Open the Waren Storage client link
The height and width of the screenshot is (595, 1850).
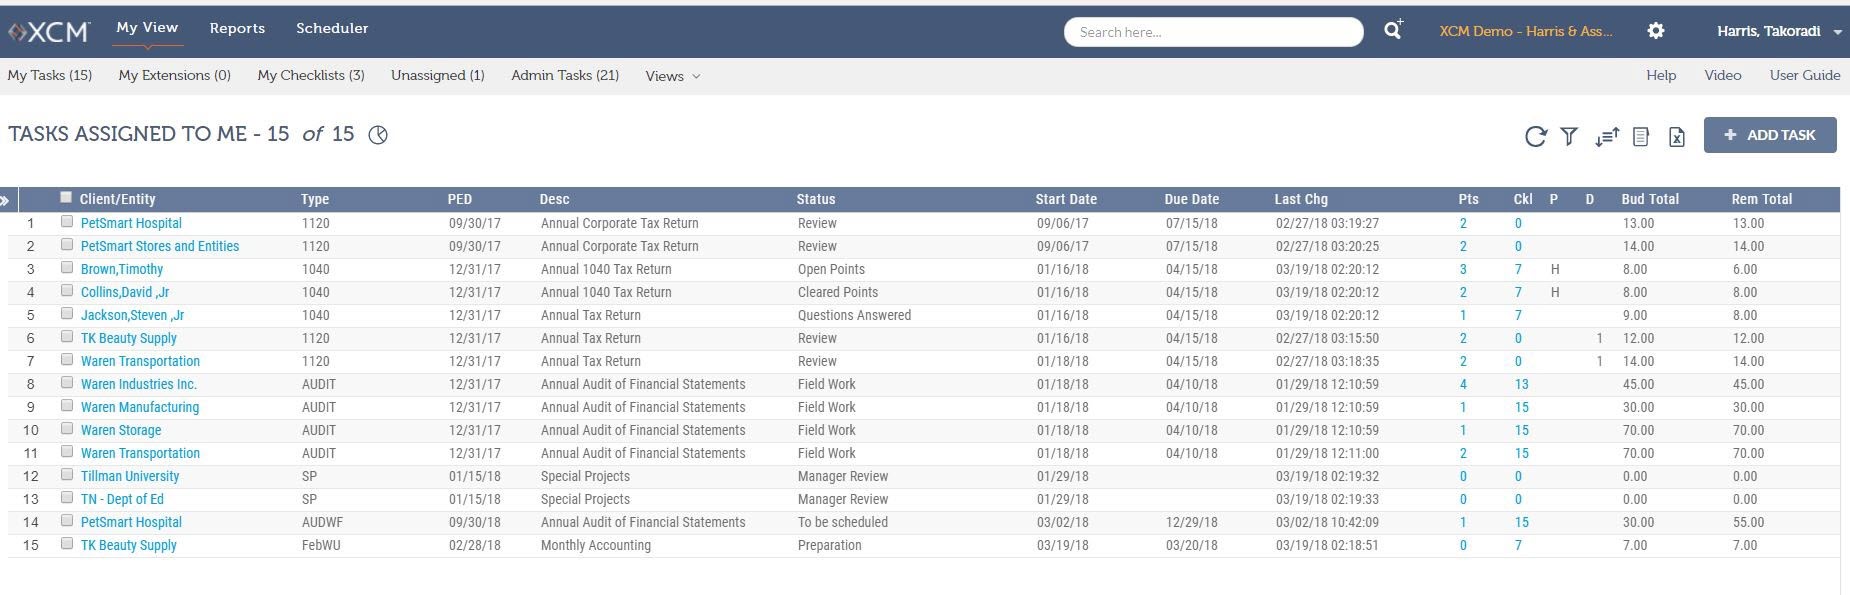click(x=121, y=430)
